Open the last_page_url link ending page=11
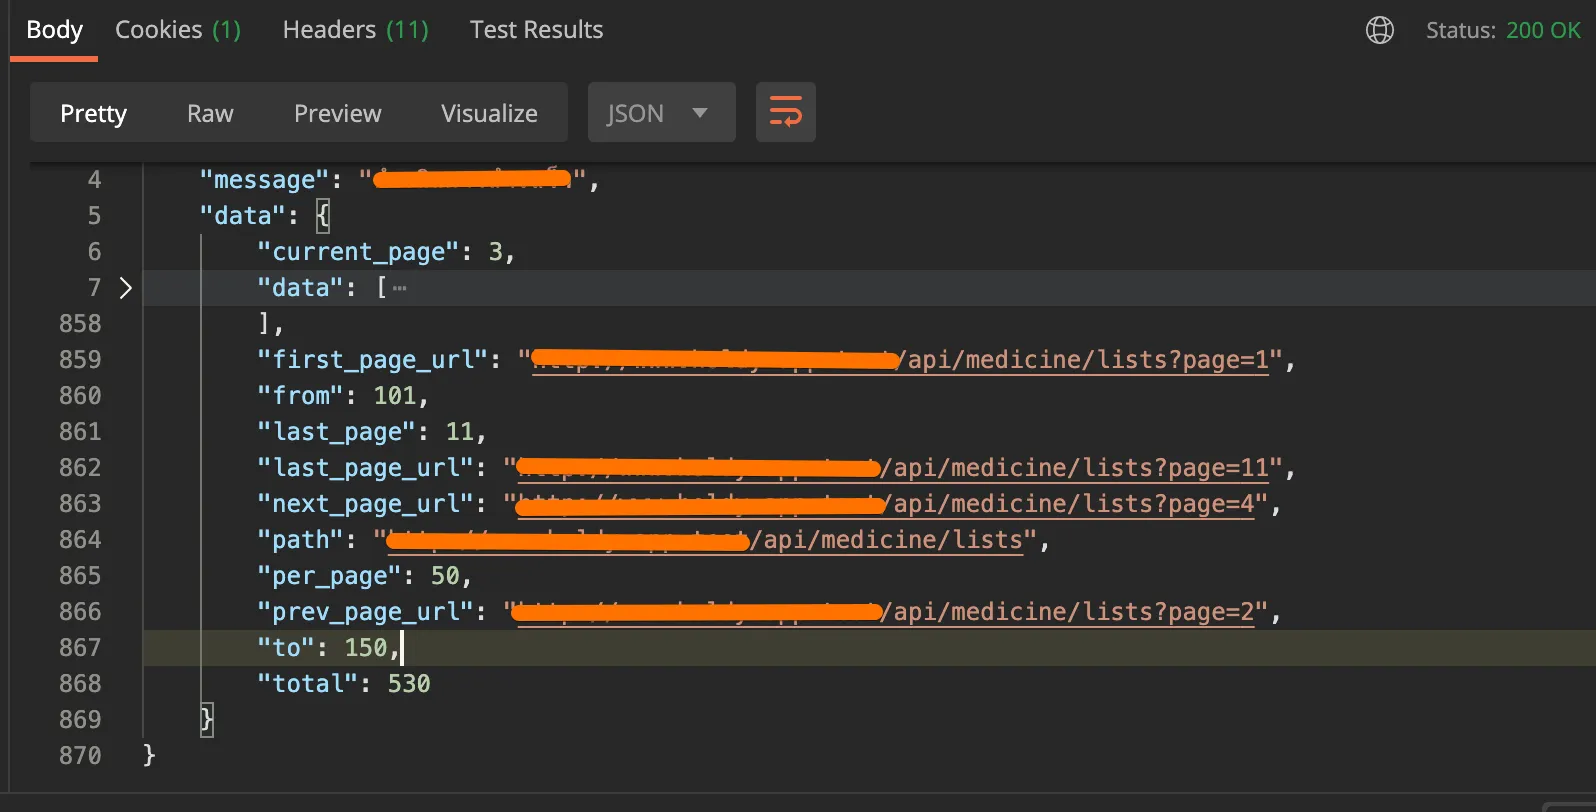The height and width of the screenshot is (812, 1596). tap(1078, 468)
